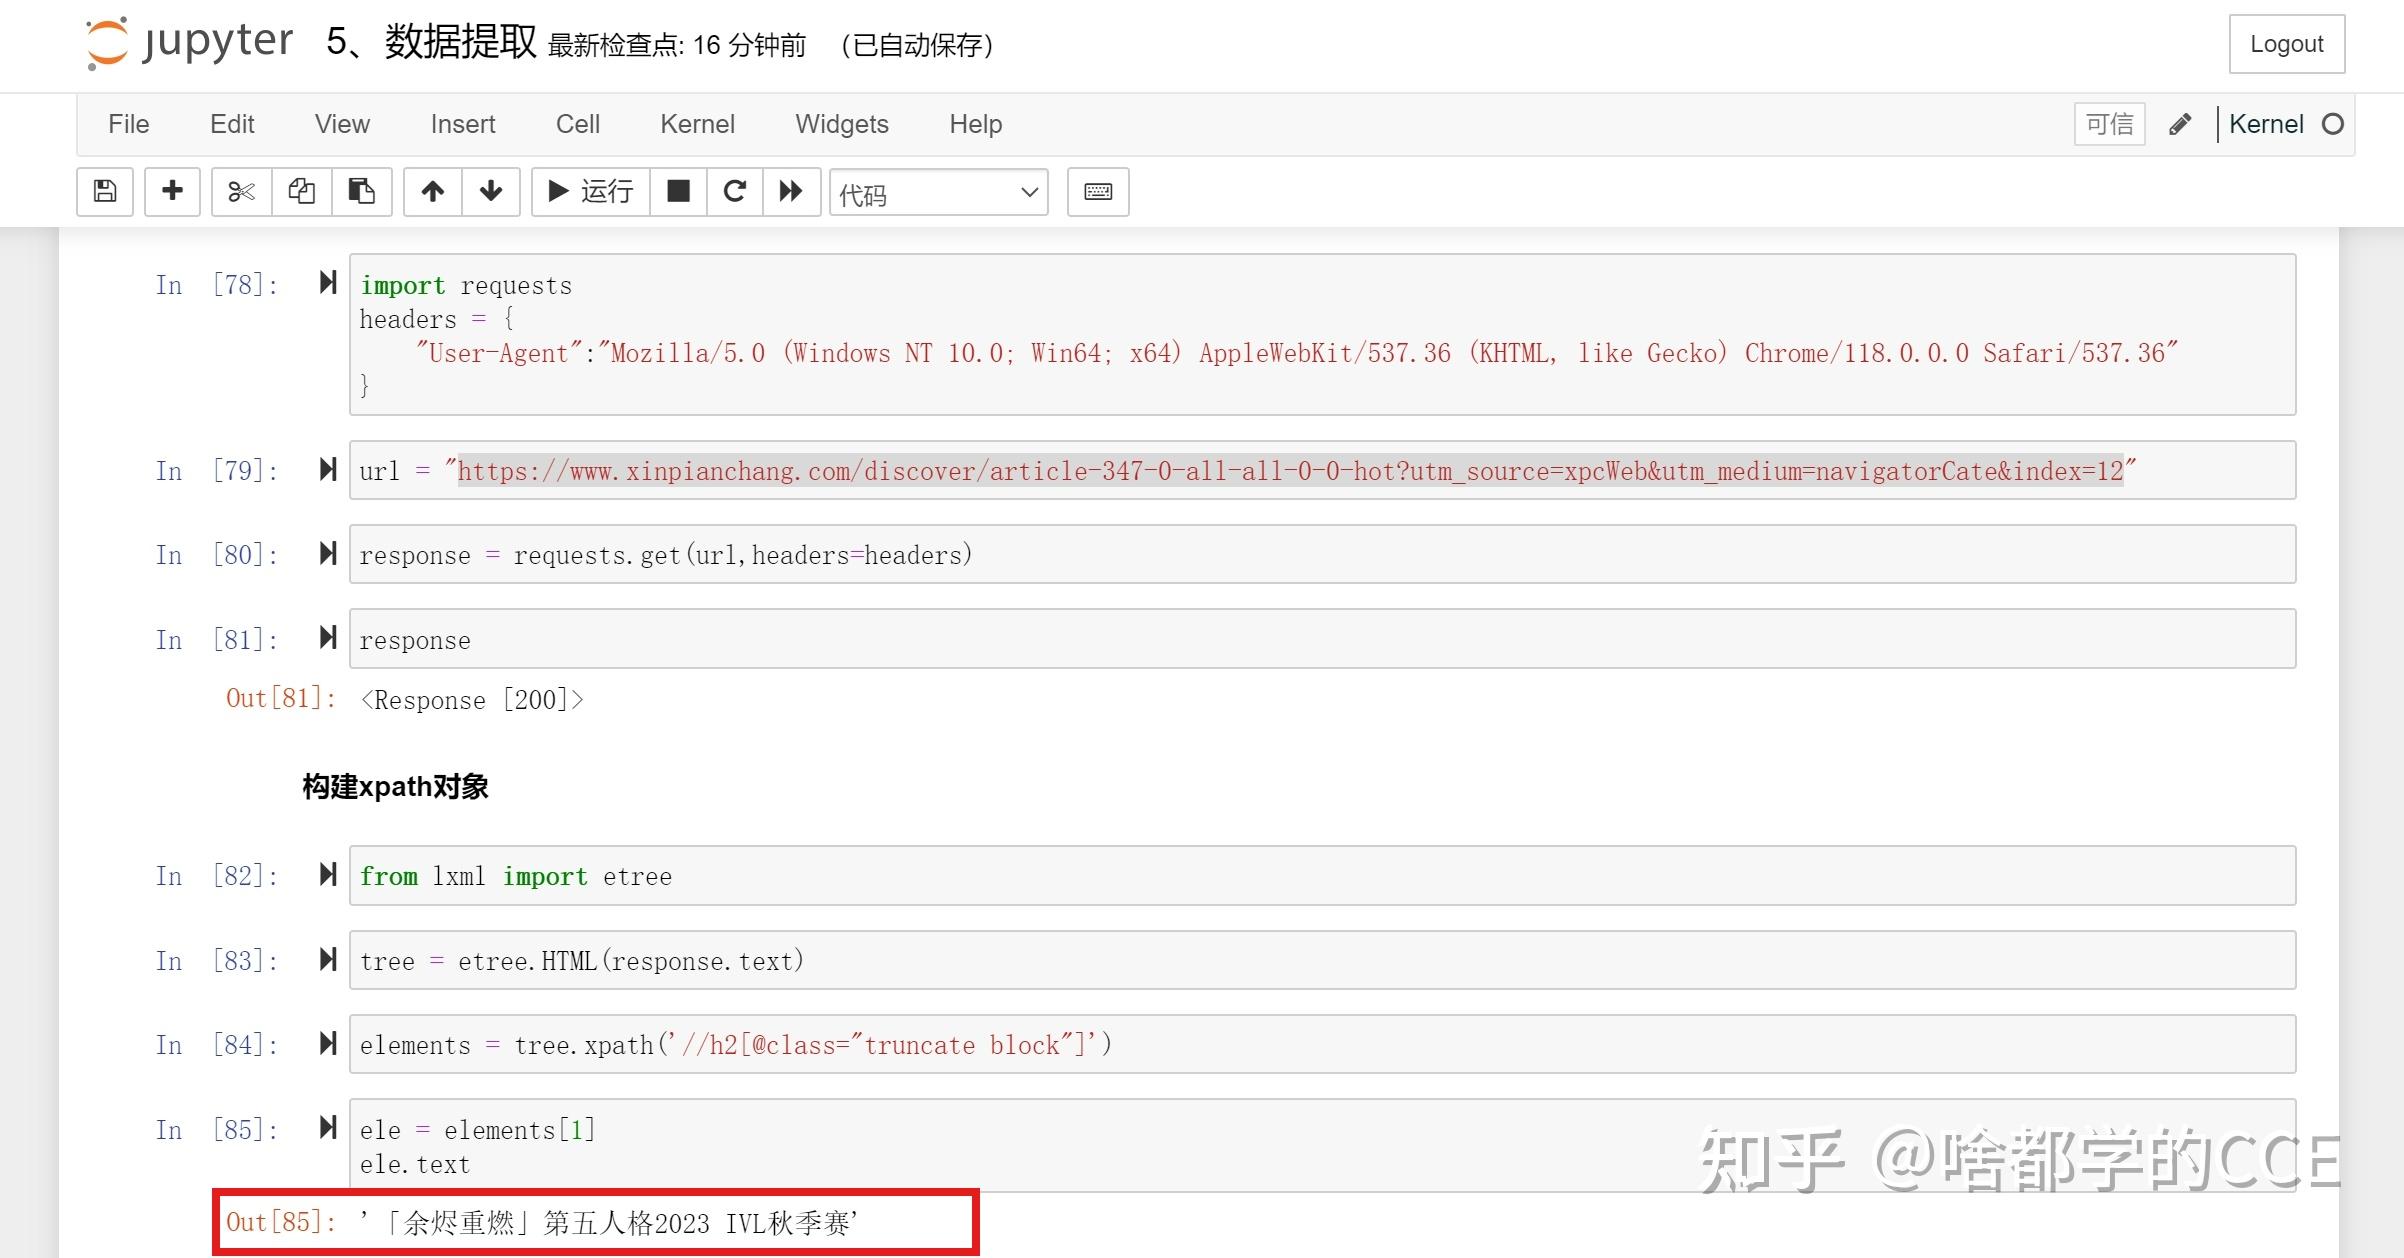The image size is (2404, 1258).
Task: Click into the lxml import etree cell
Action: click(1322, 876)
